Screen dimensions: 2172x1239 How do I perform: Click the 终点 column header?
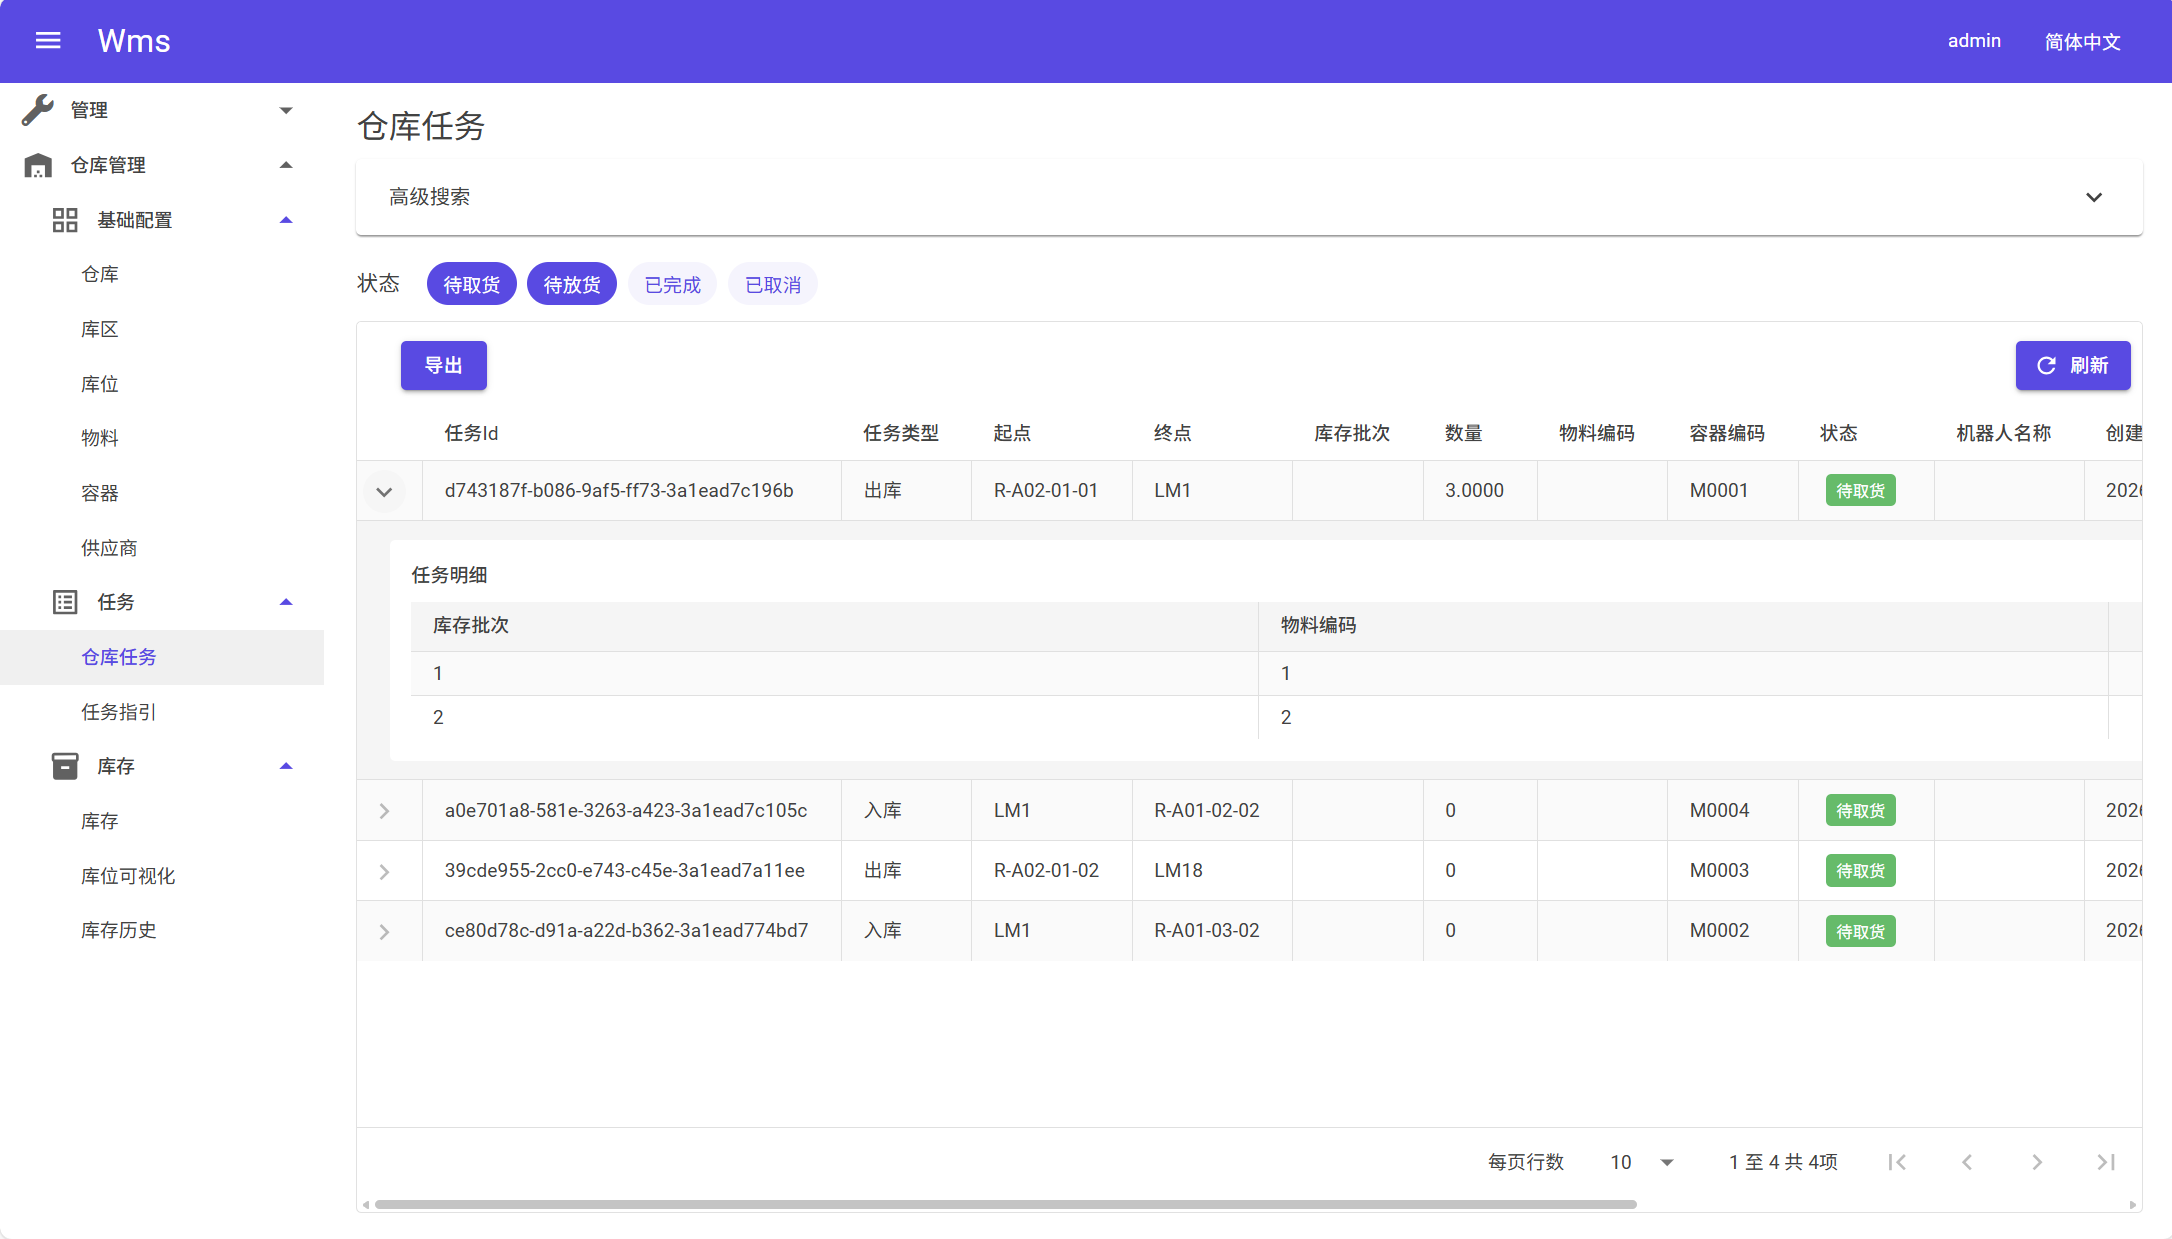[x=1173, y=433]
